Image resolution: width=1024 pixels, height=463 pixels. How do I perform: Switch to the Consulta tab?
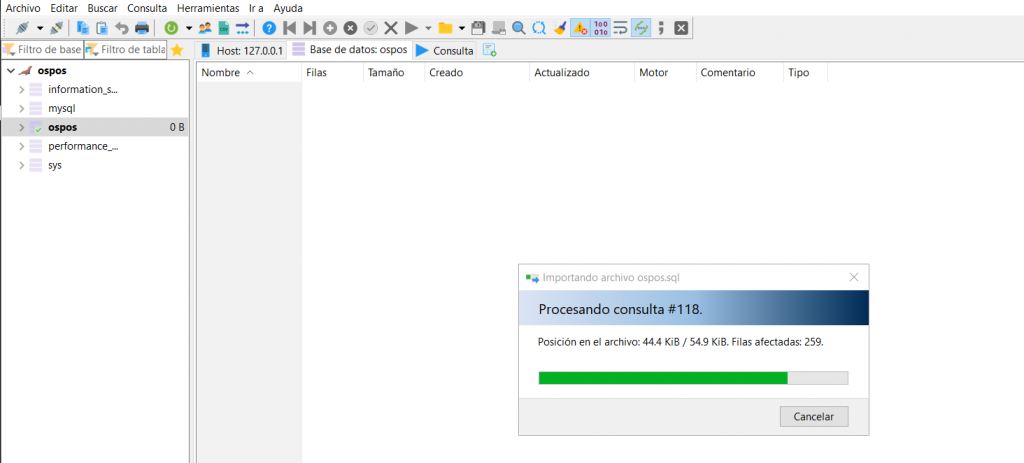[x=444, y=50]
